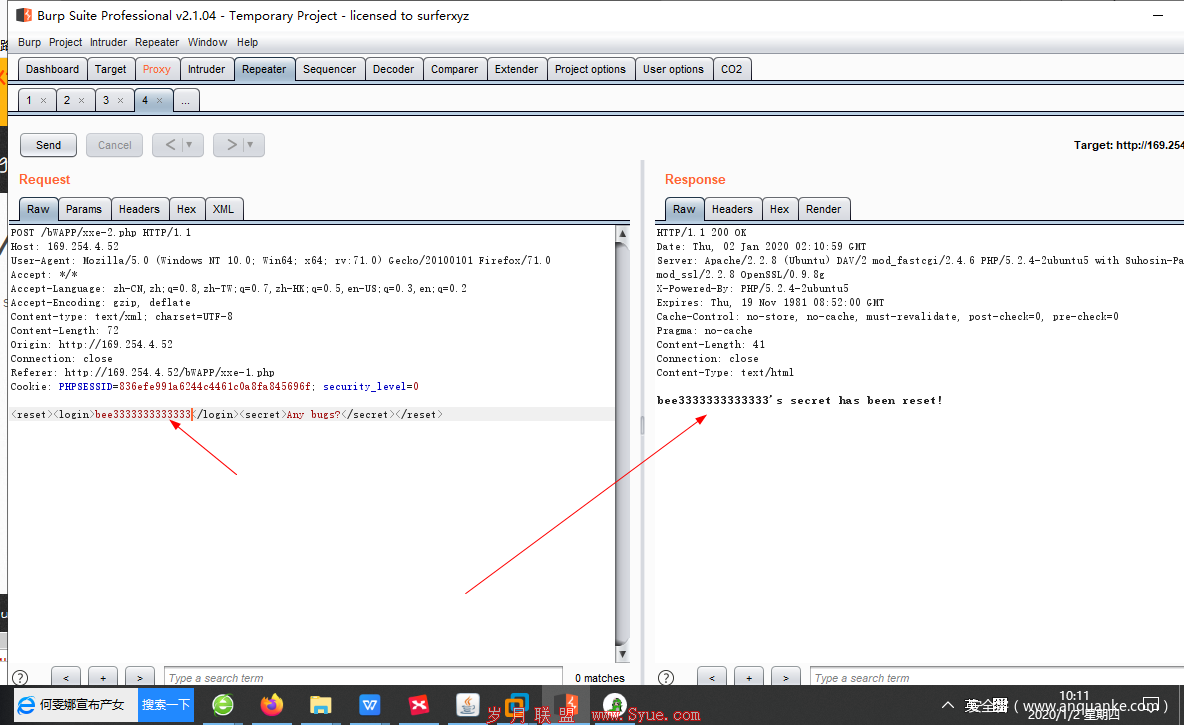Open the back history dropdown arrow
Screen dimensions: 1184x725
[x=190, y=145]
